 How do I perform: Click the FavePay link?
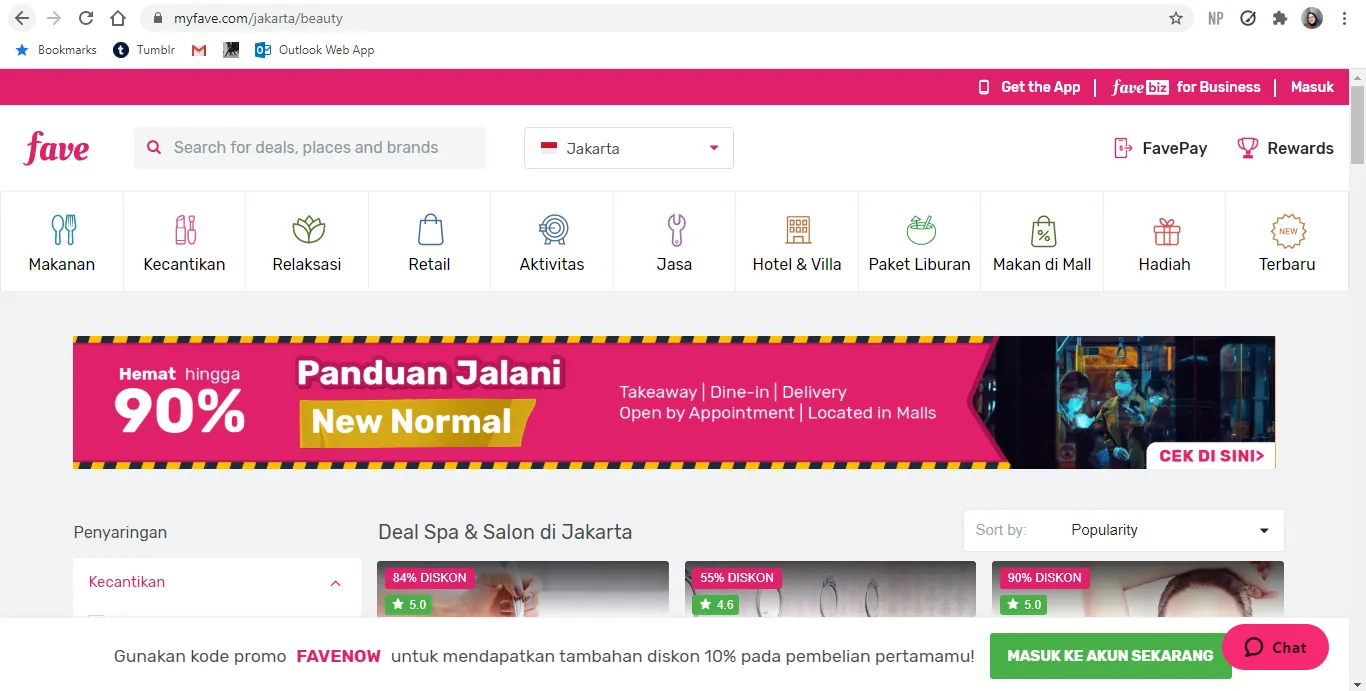pos(1160,148)
